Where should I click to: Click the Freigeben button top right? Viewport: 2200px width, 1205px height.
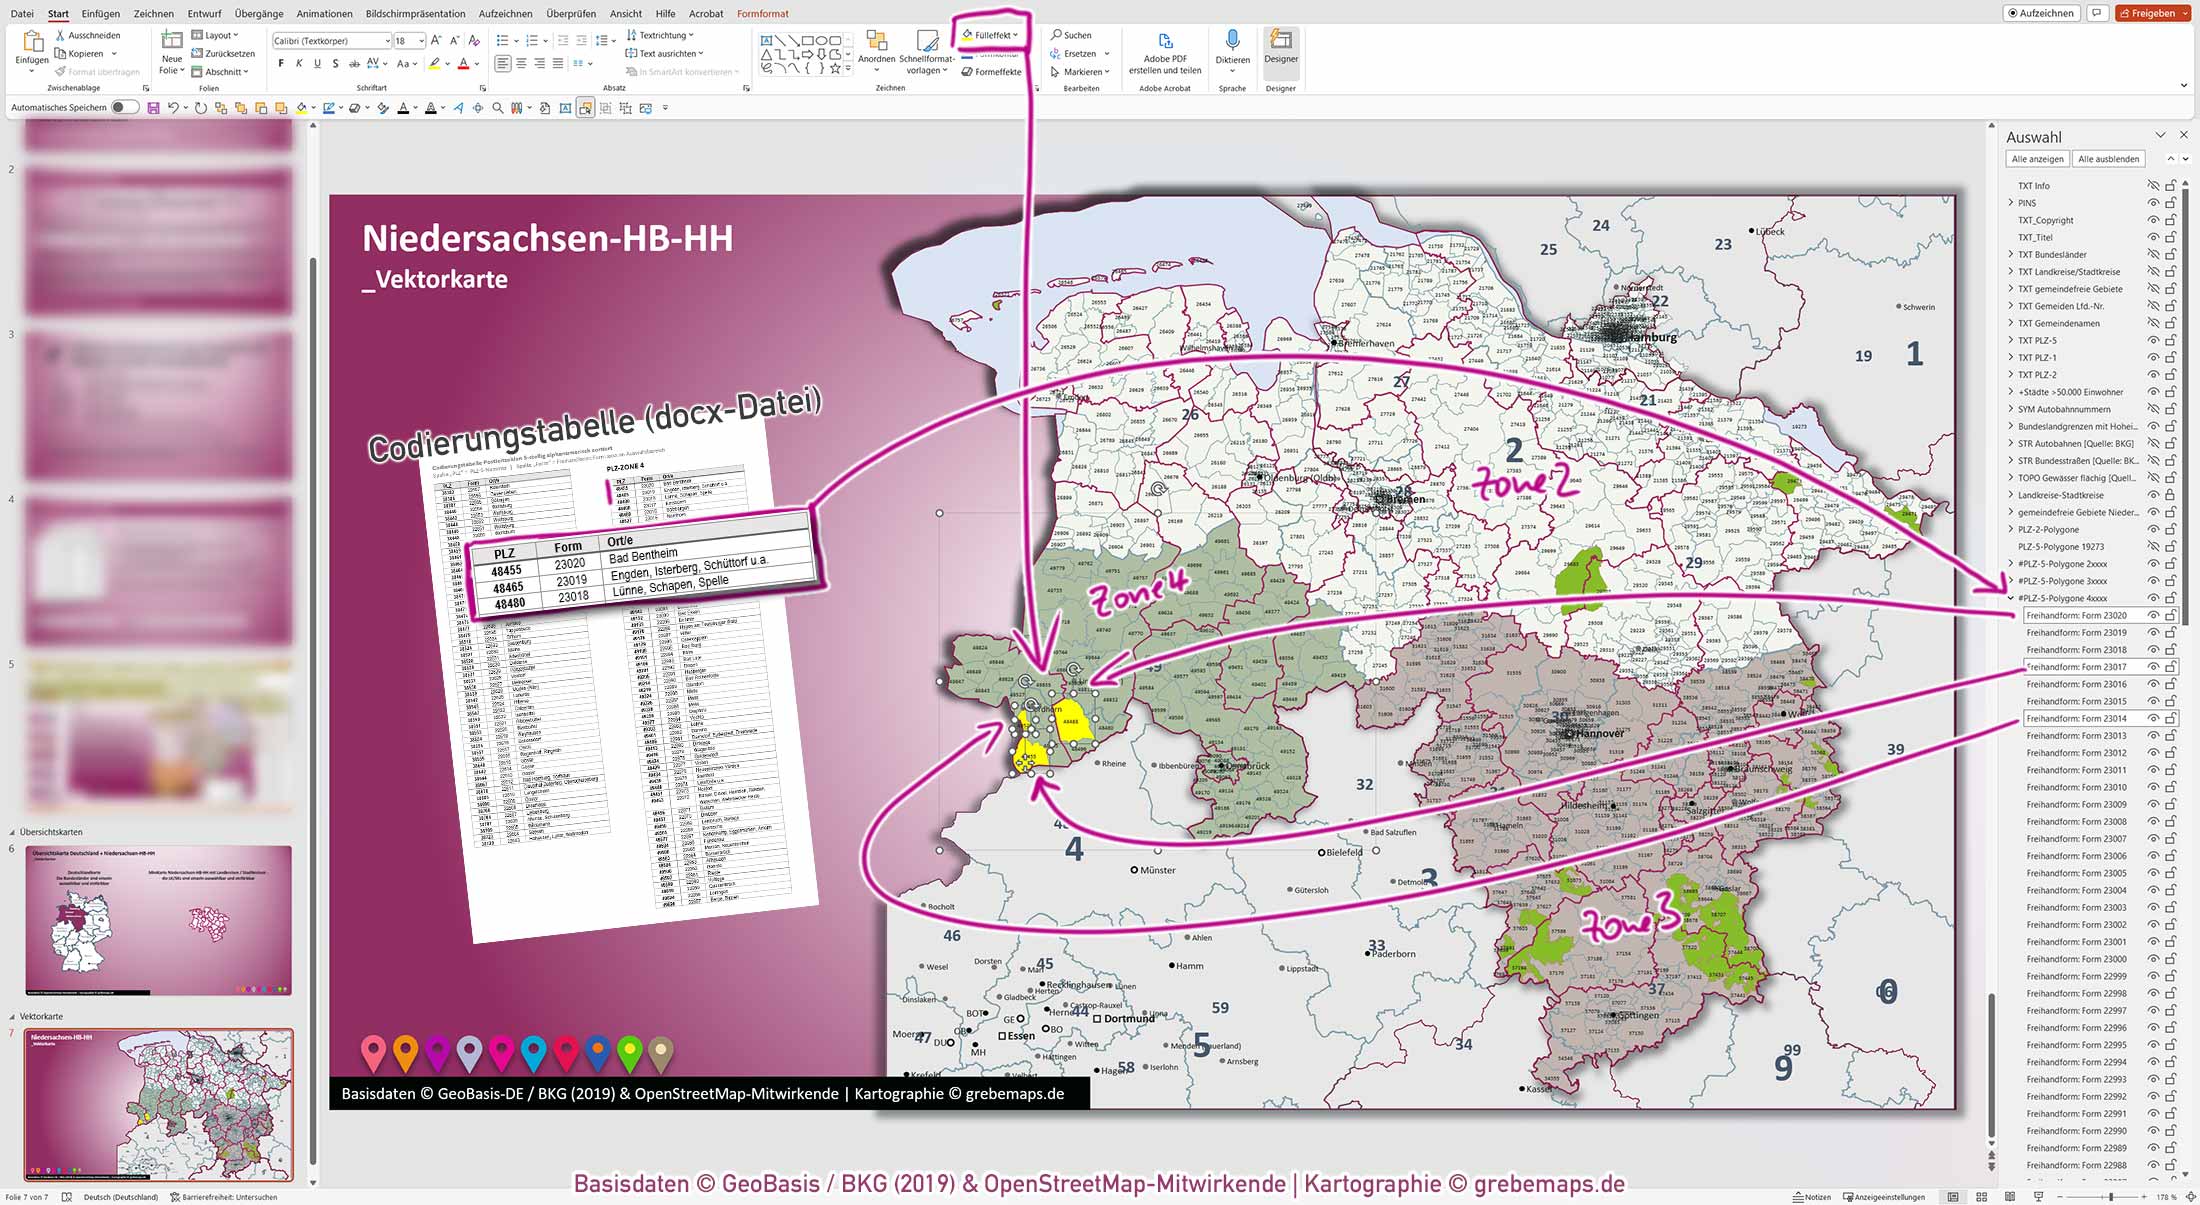pyautogui.click(x=2152, y=13)
